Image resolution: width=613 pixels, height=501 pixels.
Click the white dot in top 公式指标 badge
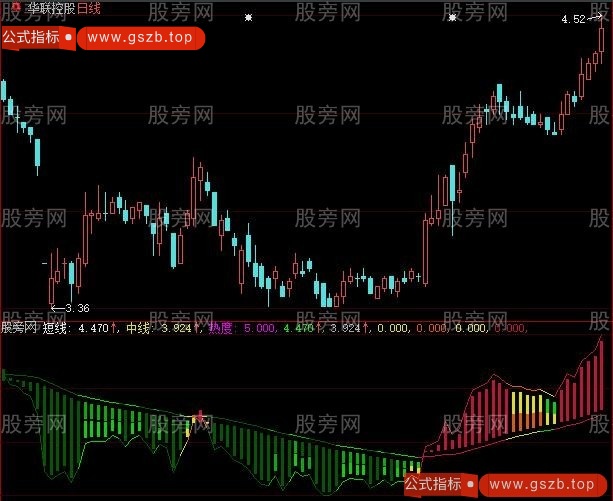(x=68, y=38)
